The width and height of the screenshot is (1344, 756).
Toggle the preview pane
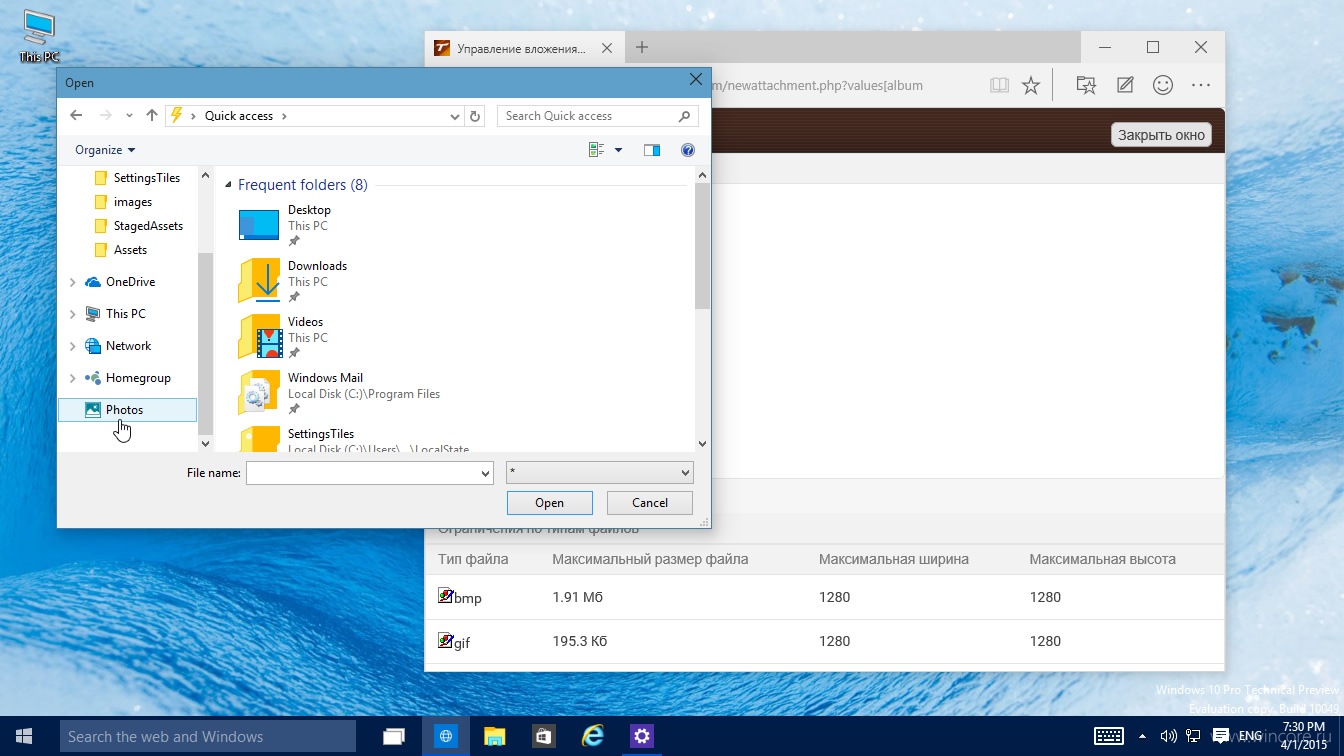tap(652, 150)
